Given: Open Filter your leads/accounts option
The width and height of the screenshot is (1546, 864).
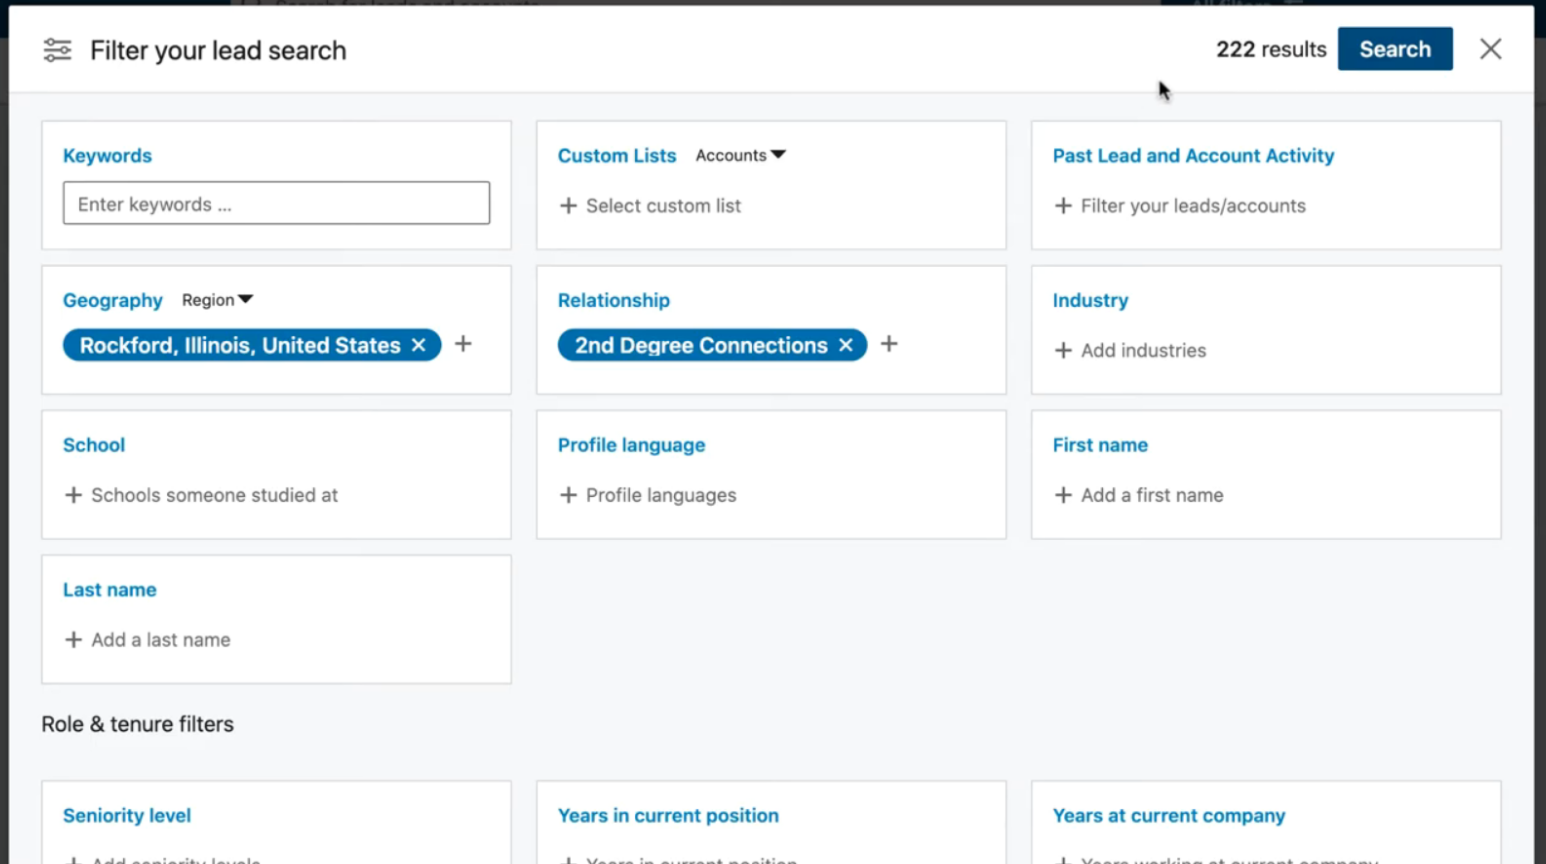Looking at the screenshot, I should tap(1193, 205).
